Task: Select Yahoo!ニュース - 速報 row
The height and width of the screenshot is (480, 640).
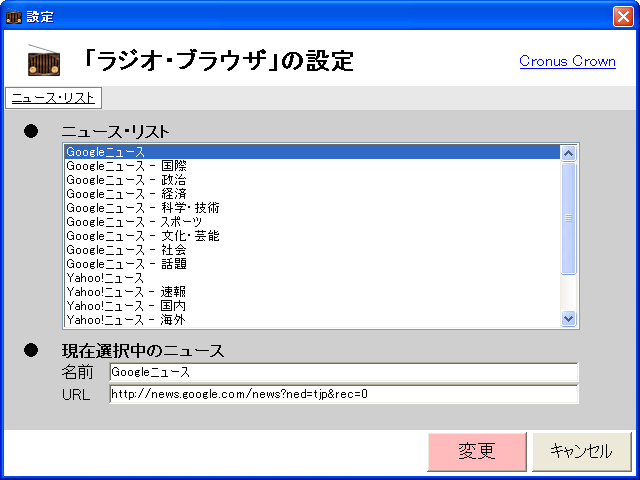Action: (x=313, y=292)
